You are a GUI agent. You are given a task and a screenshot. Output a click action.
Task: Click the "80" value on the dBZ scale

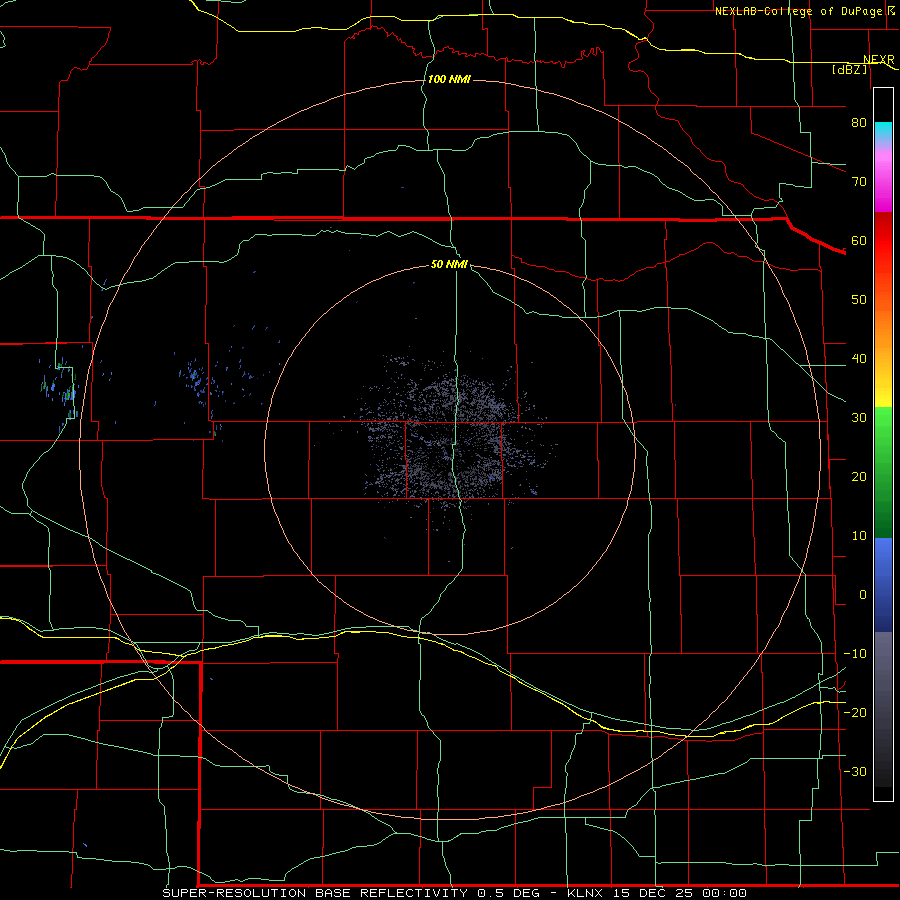(859, 123)
